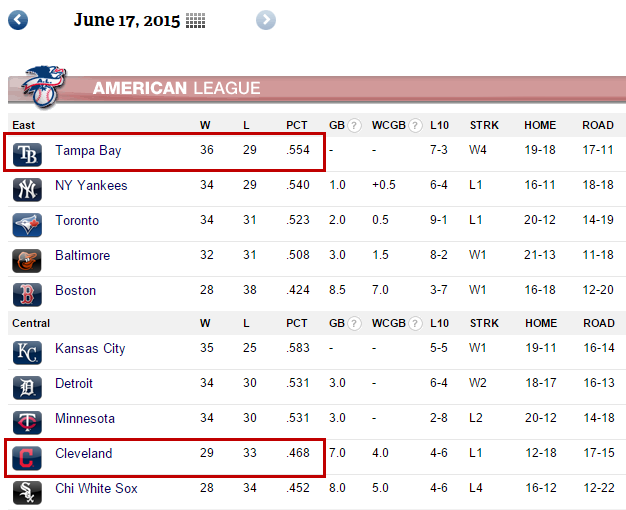Click the Cleveland team logo
The image size is (626, 510).
27,458
